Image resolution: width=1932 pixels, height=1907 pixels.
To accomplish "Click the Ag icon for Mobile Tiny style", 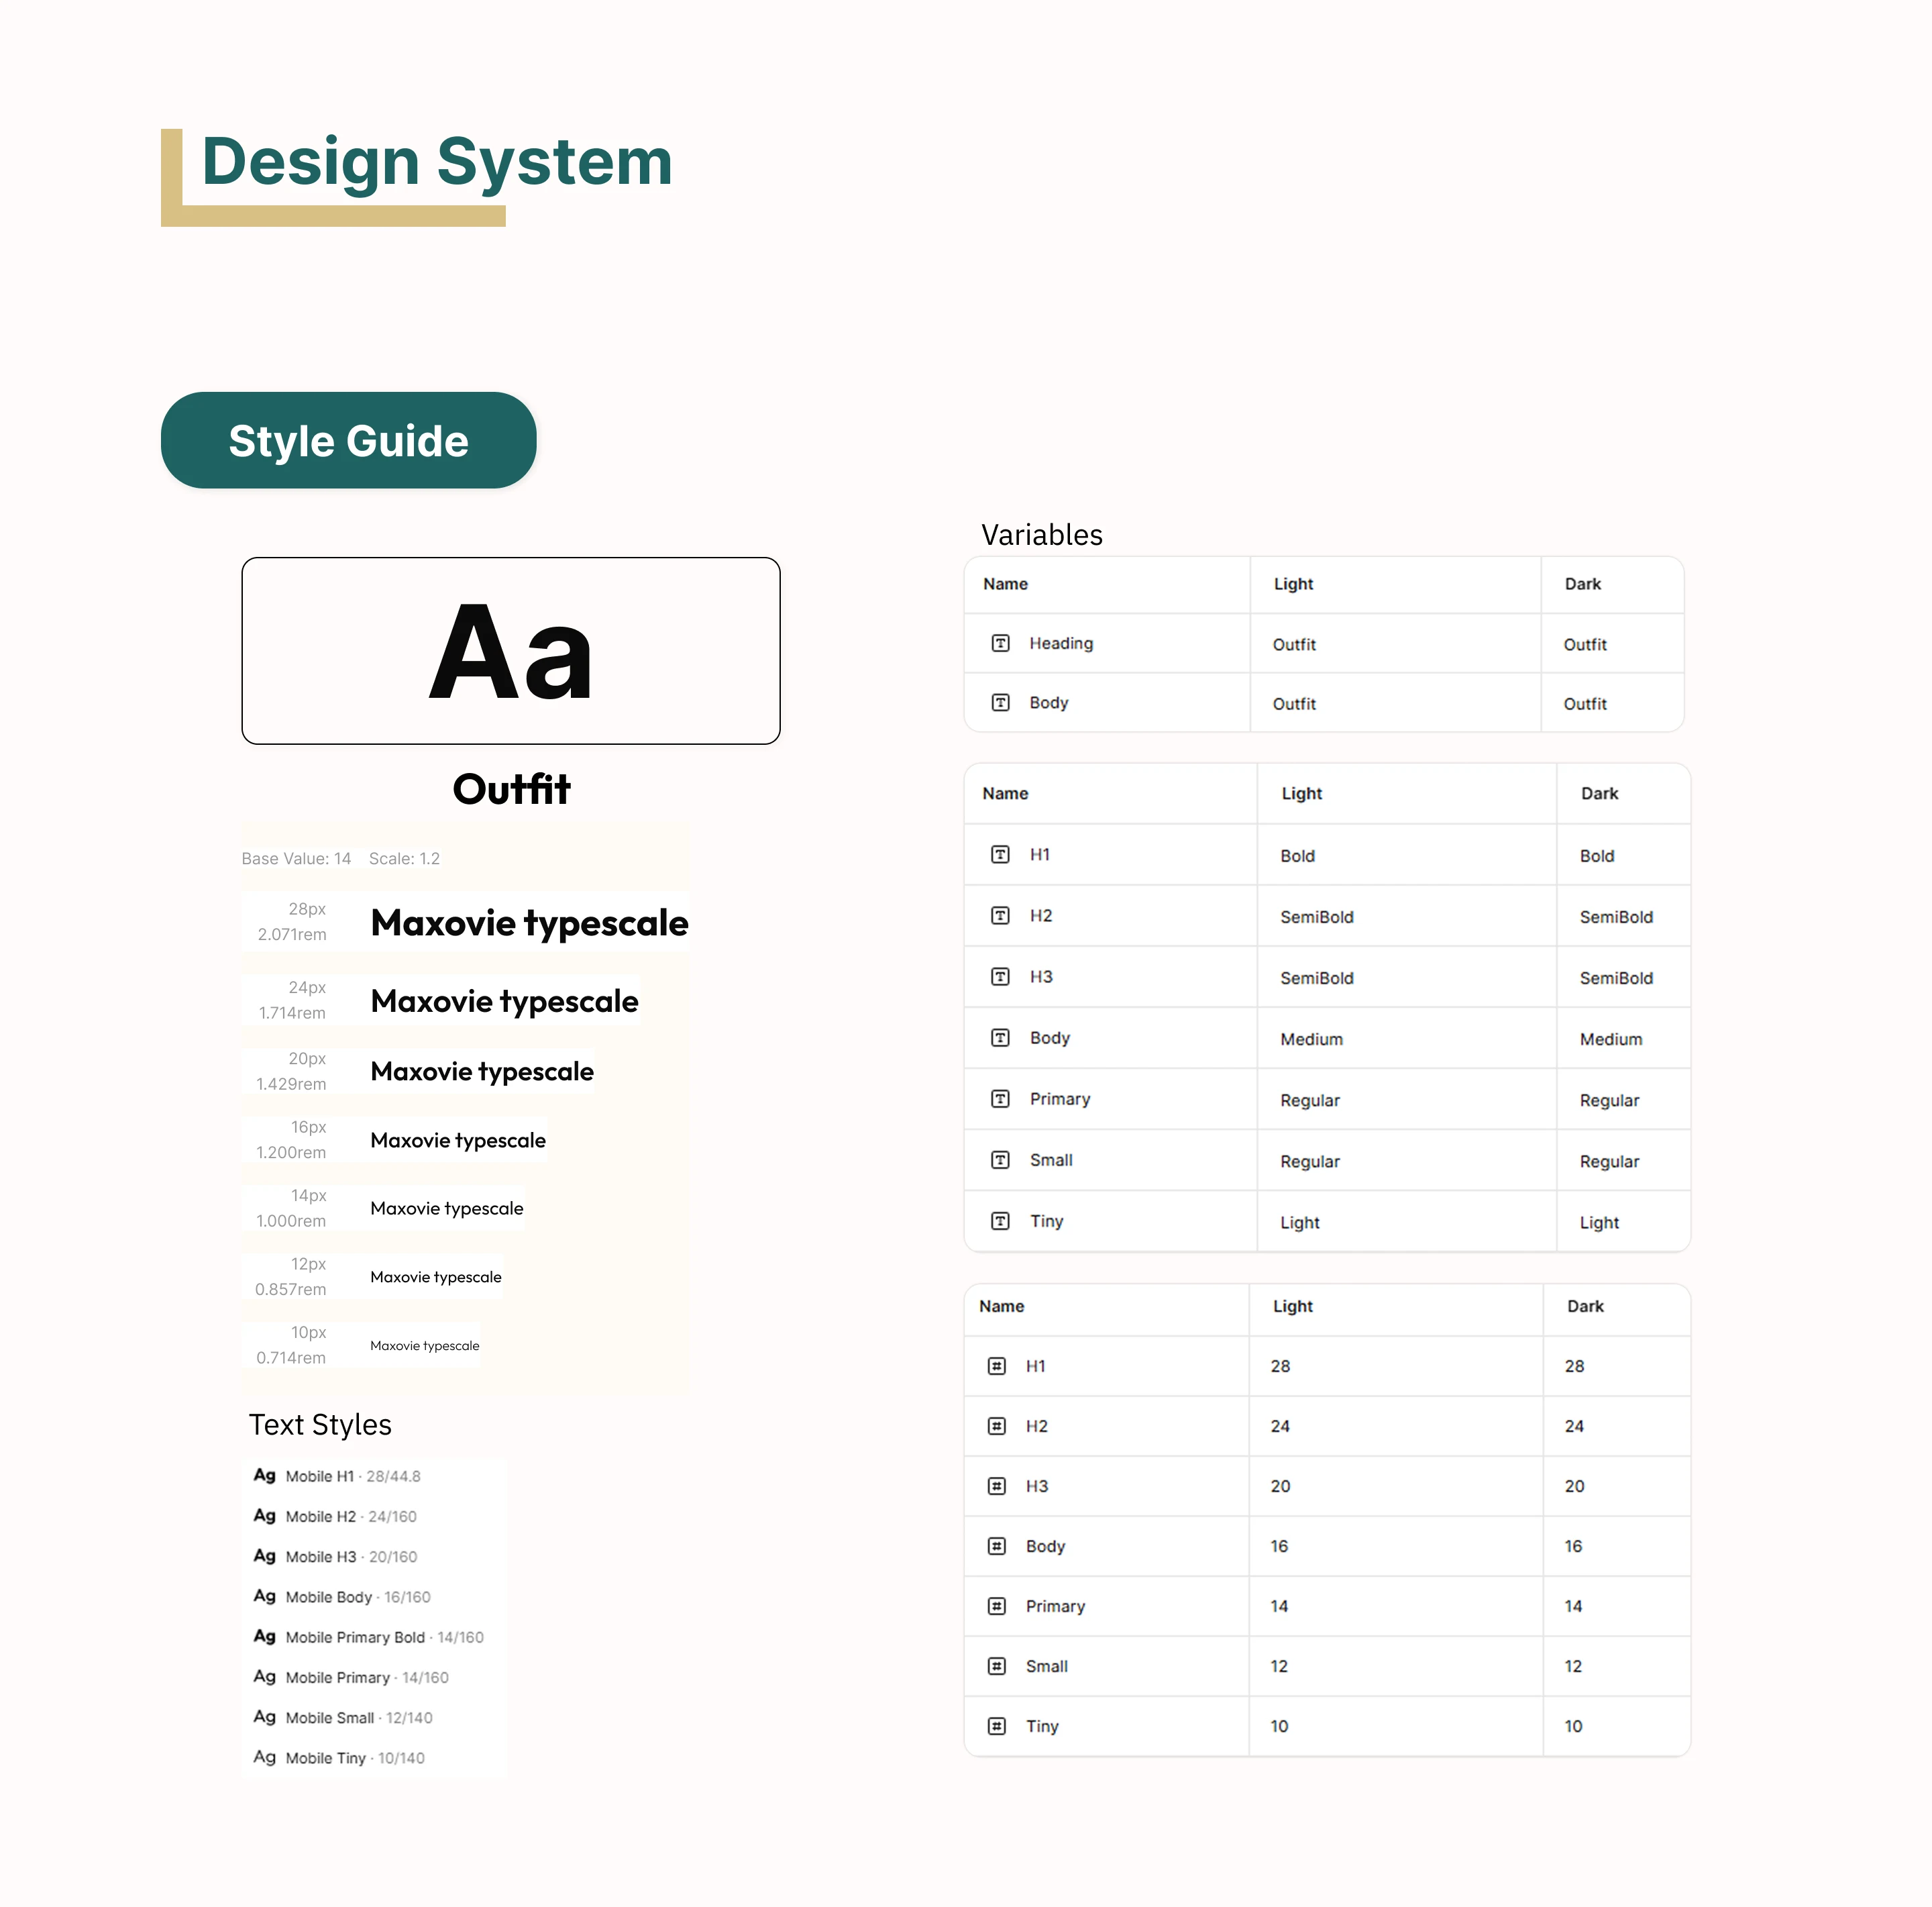I will (264, 1756).
